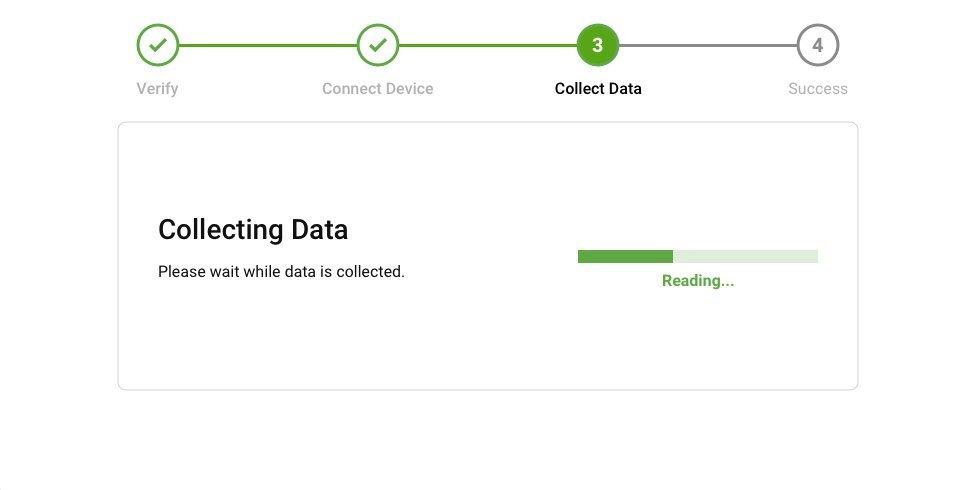Screen dimensions: 975x490
Task: Jump to the Success step label
Action: [x=818, y=89]
